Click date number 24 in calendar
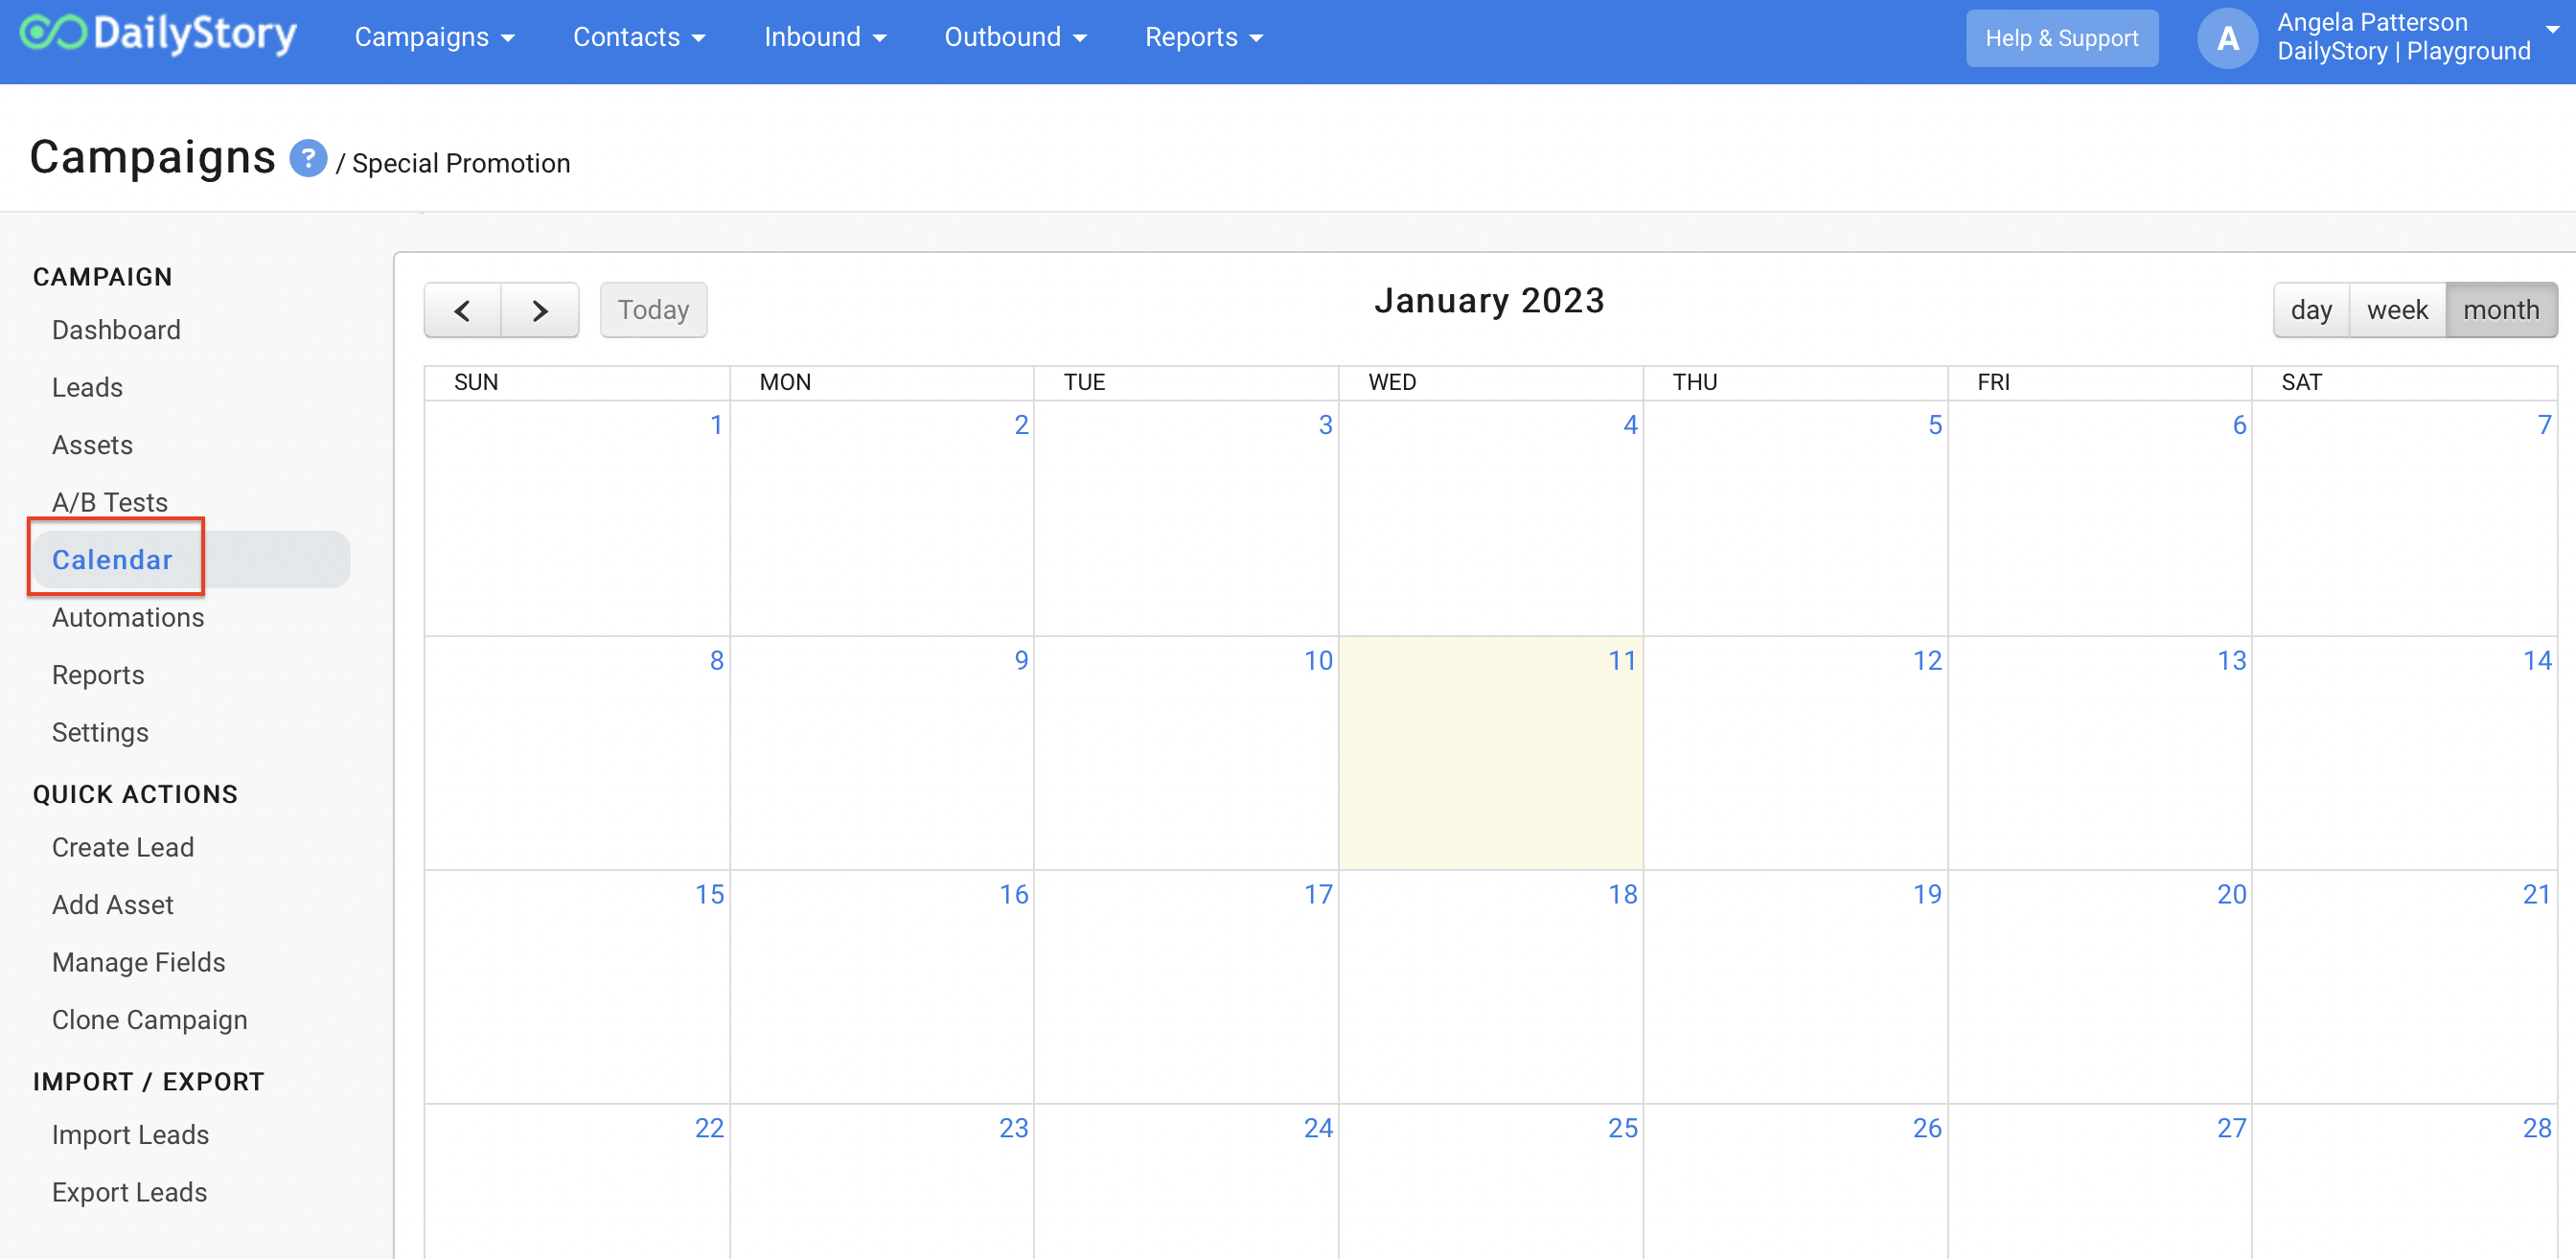 pos(1318,1128)
